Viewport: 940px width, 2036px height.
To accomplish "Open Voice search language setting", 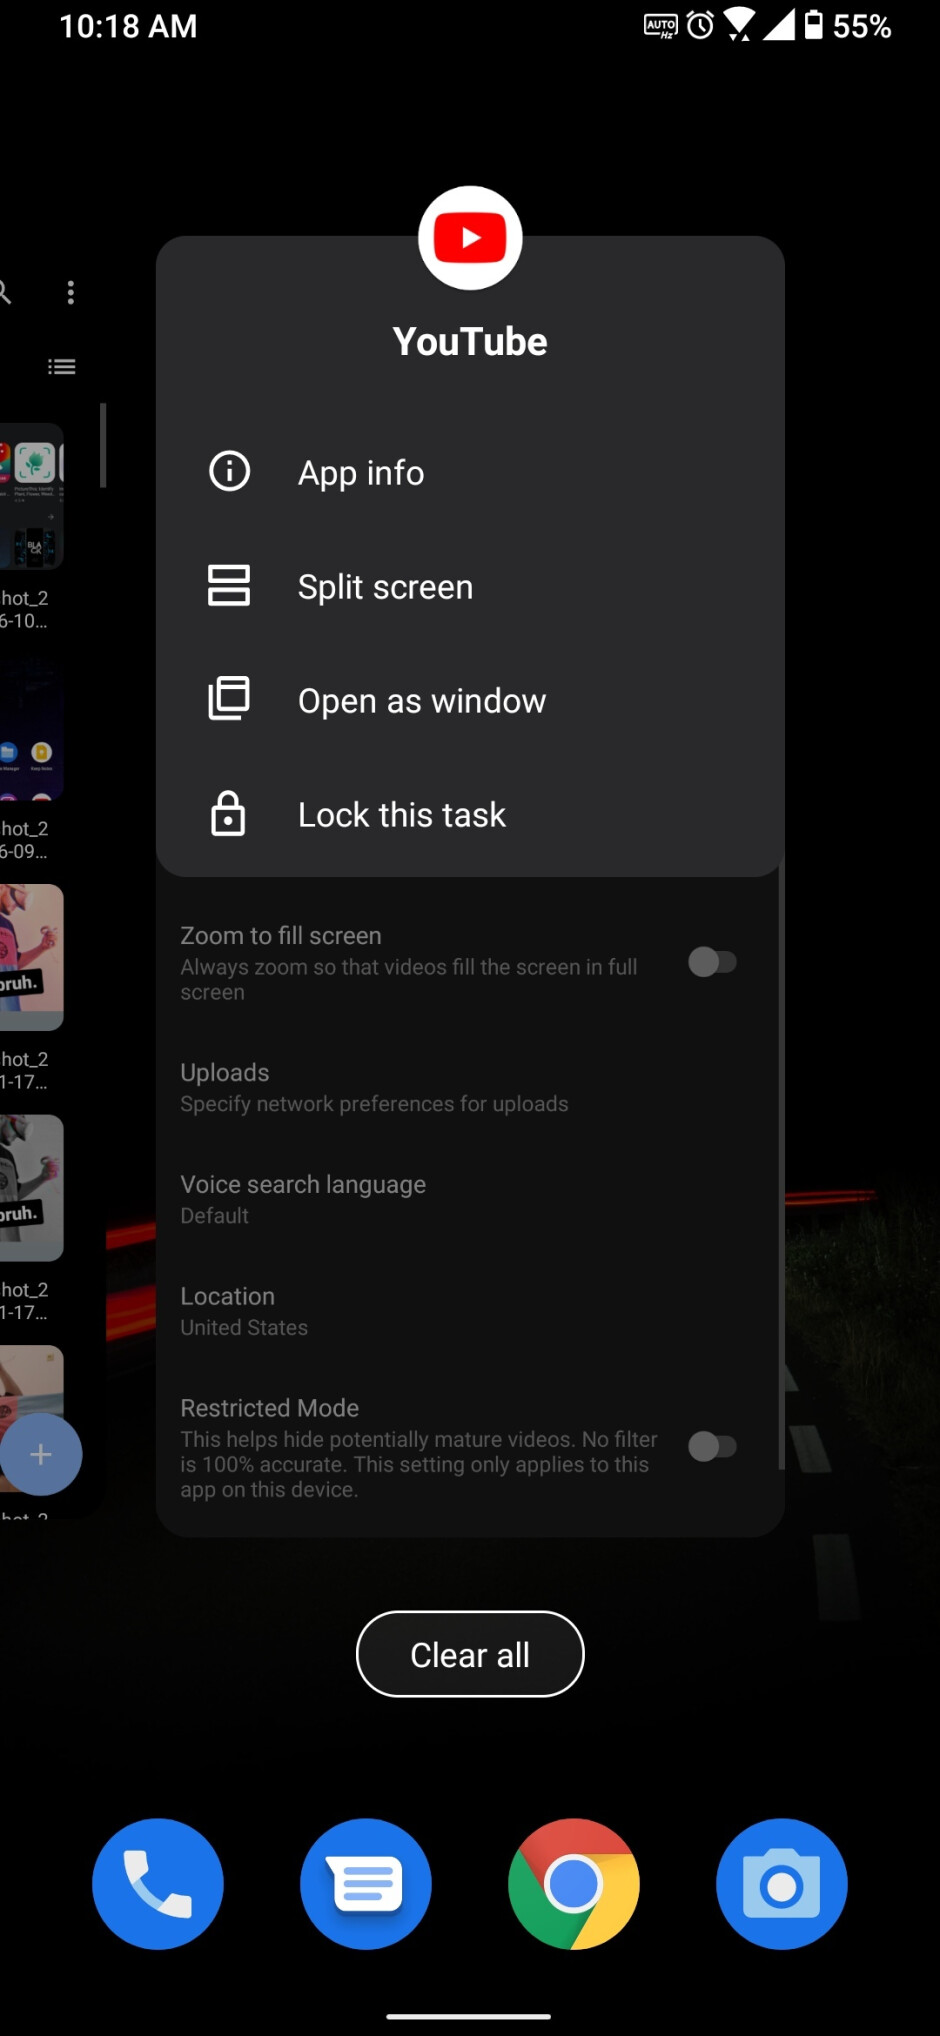I will pyautogui.click(x=303, y=1198).
